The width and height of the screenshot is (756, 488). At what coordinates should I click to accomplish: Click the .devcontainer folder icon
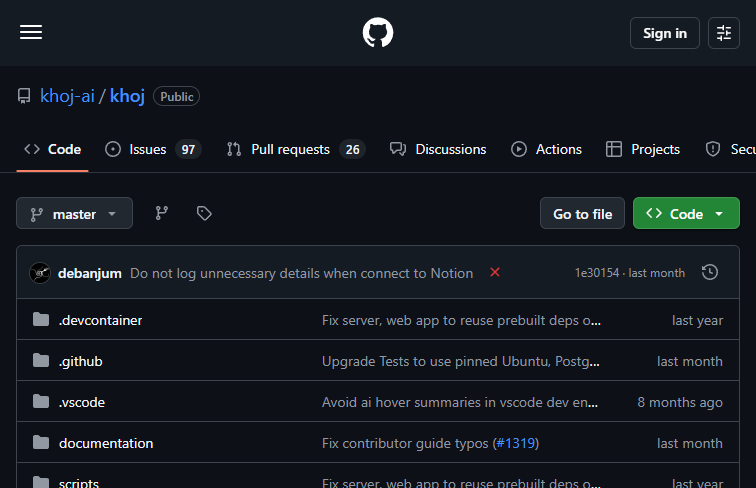point(41,319)
